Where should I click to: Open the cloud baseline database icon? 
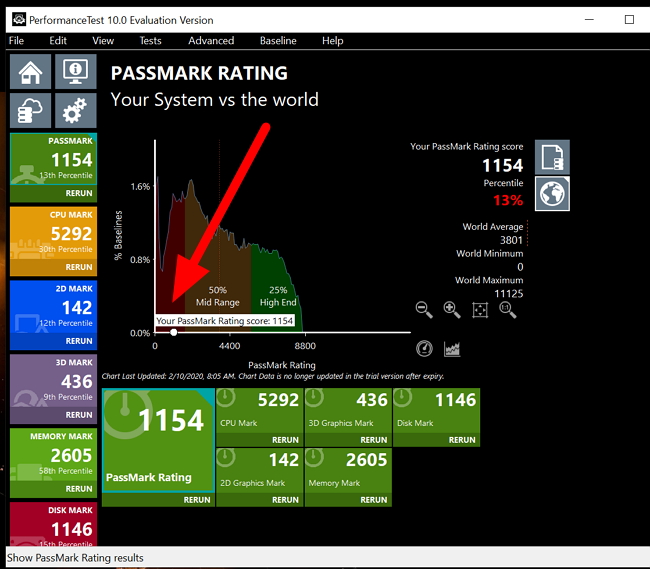coord(30,110)
